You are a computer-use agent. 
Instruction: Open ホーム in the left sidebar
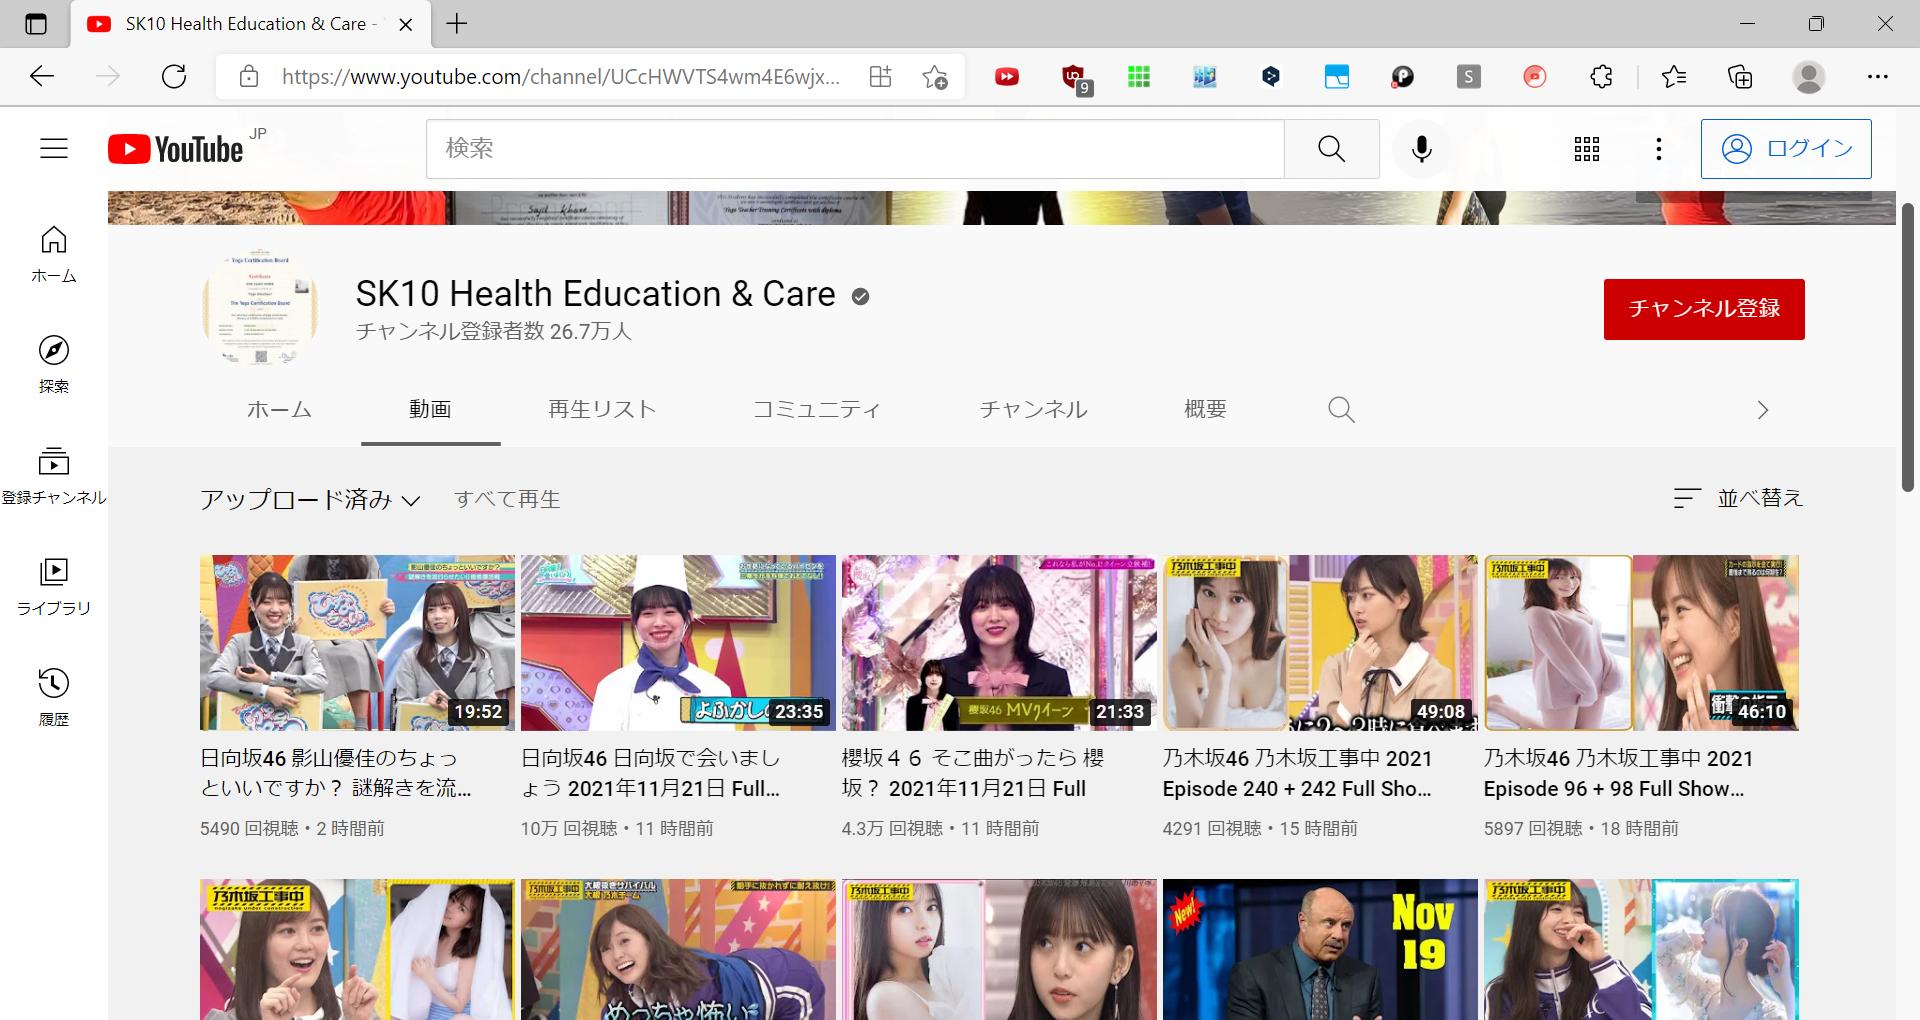point(54,254)
